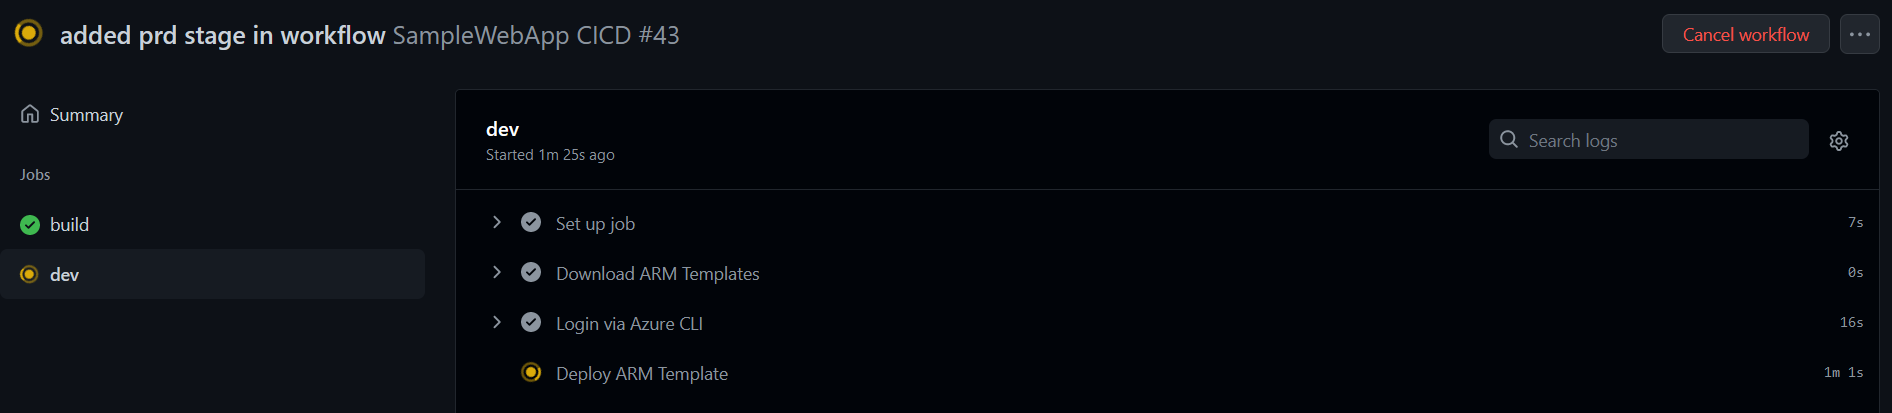
Task: Click the Deploy ARM Template spinner icon
Action: [x=531, y=373]
